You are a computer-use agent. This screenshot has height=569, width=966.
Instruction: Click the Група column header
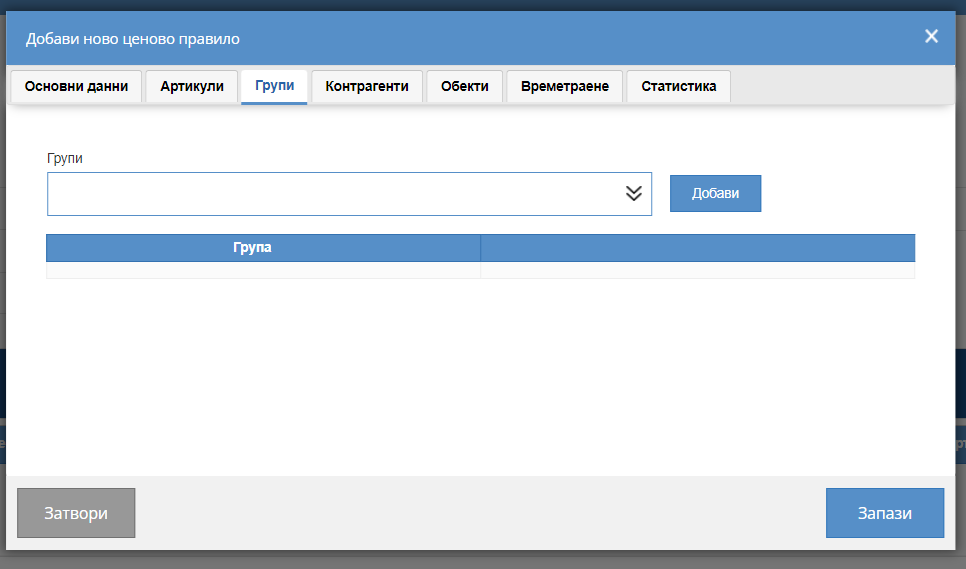(x=263, y=248)
